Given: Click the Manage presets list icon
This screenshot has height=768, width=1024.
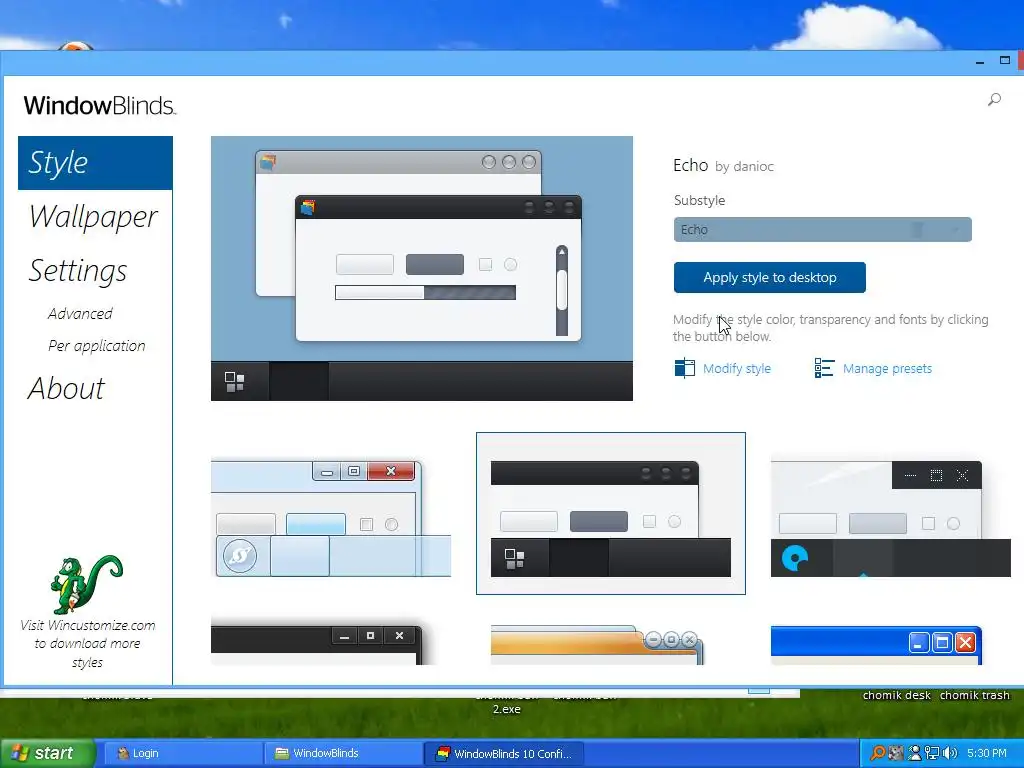Looking at the screenshot, I should [824, 368].
